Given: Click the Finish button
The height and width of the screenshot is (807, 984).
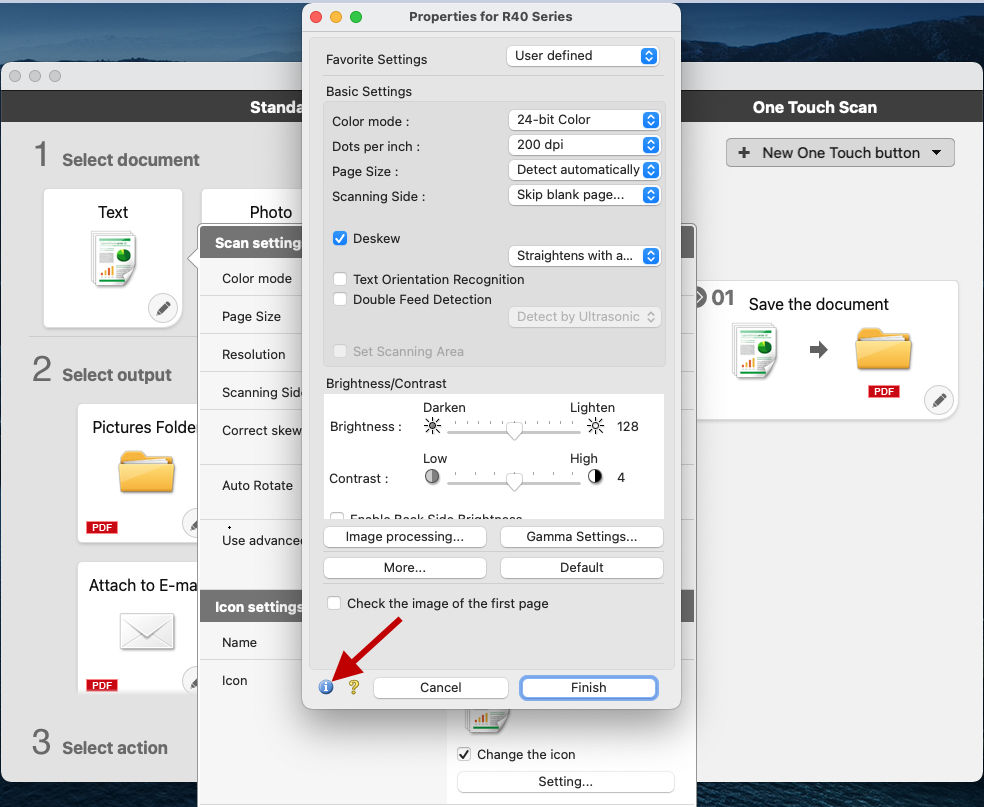Looking at the screenshot, I should pos(588,687).
